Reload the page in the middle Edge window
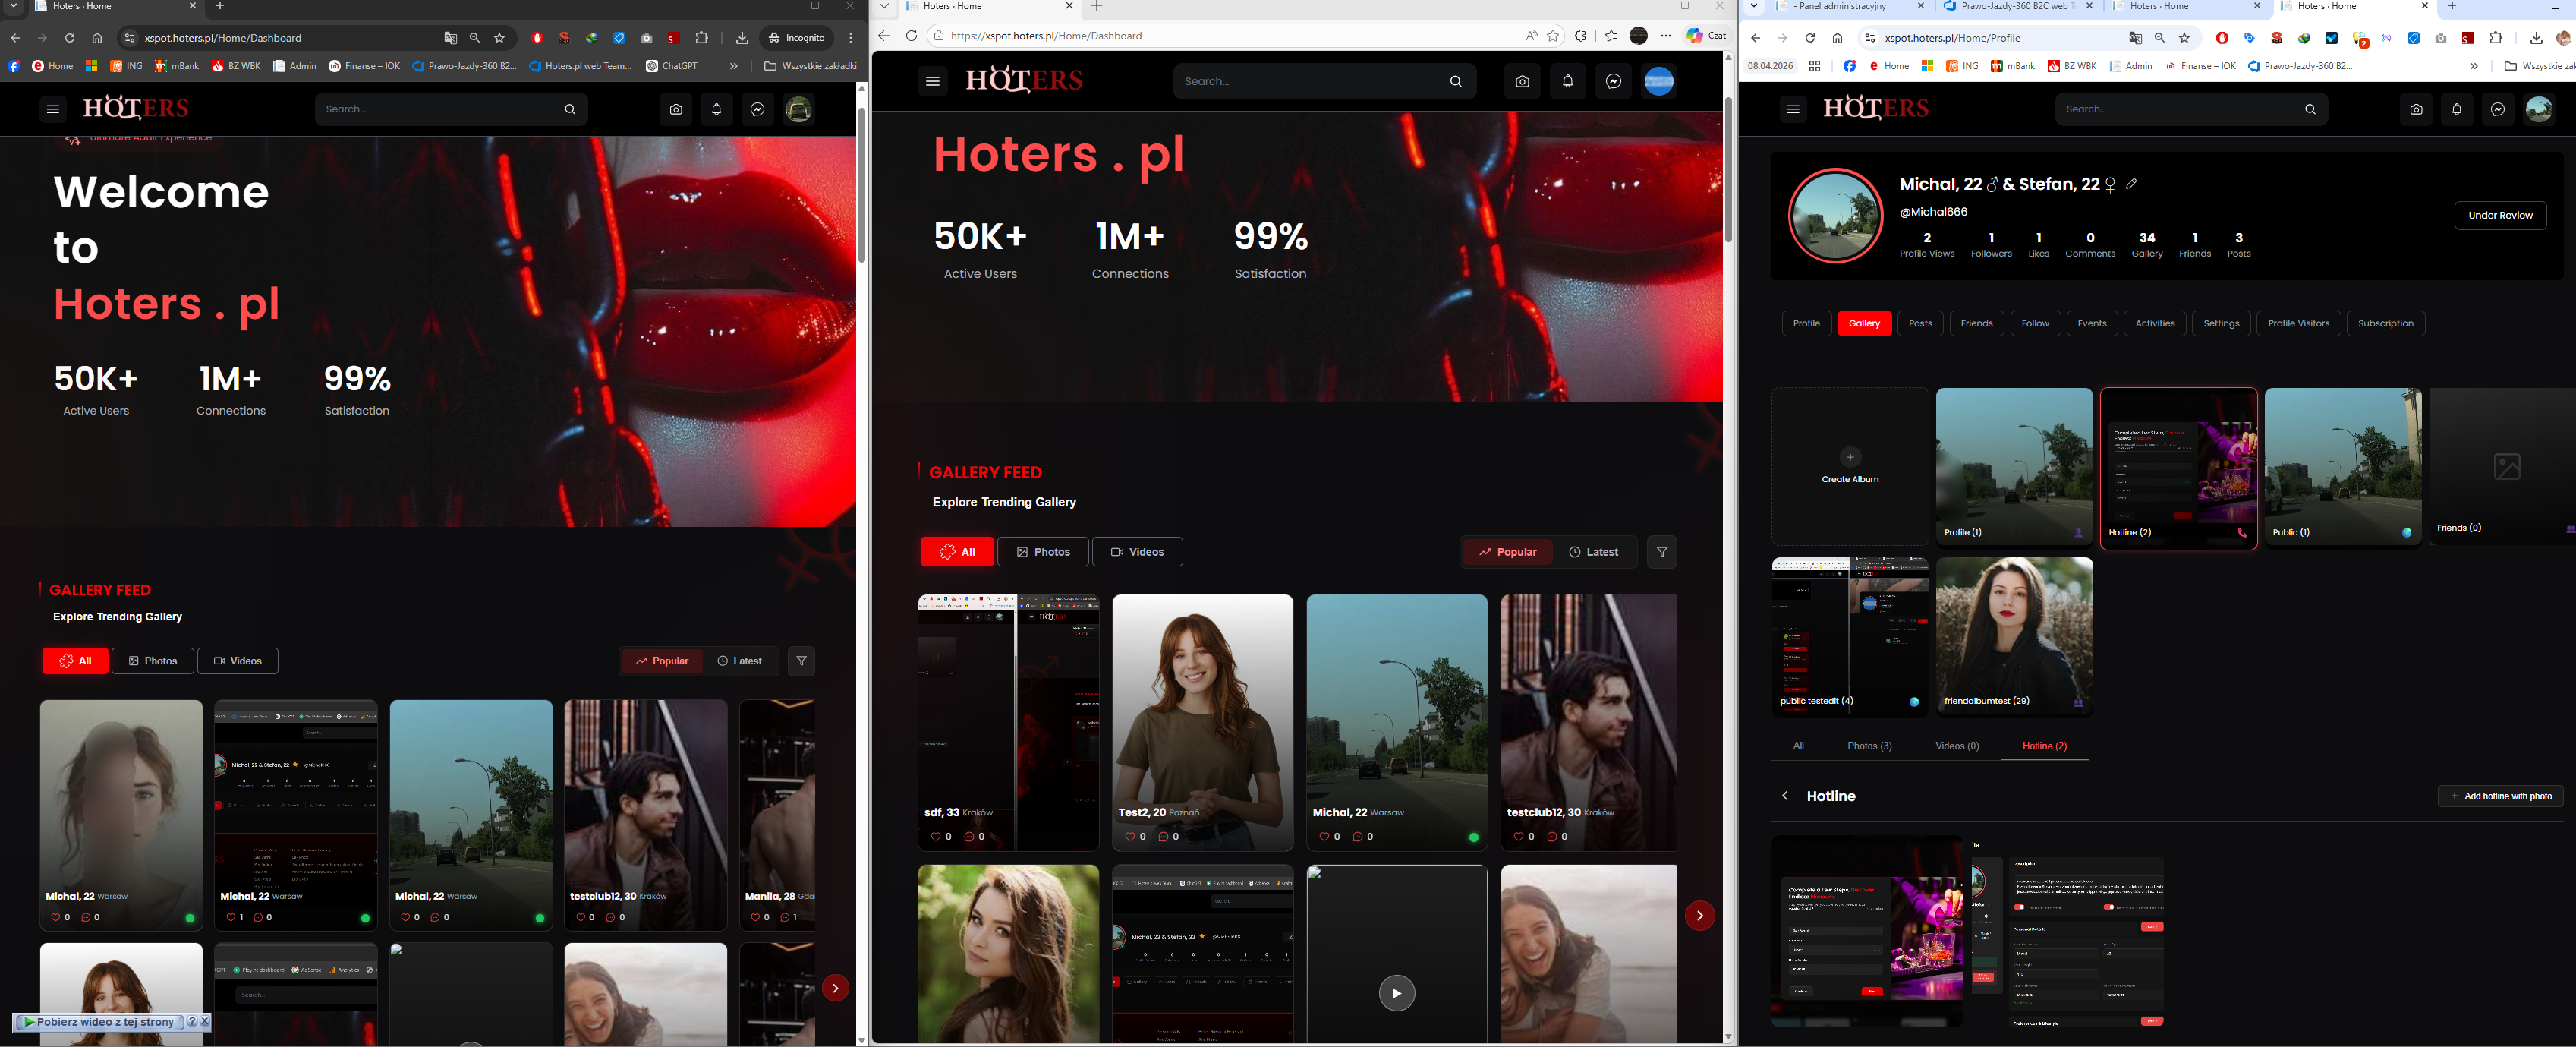Screen dimensions: 2576x1047 pyautogui.click(x=911, y=36)
